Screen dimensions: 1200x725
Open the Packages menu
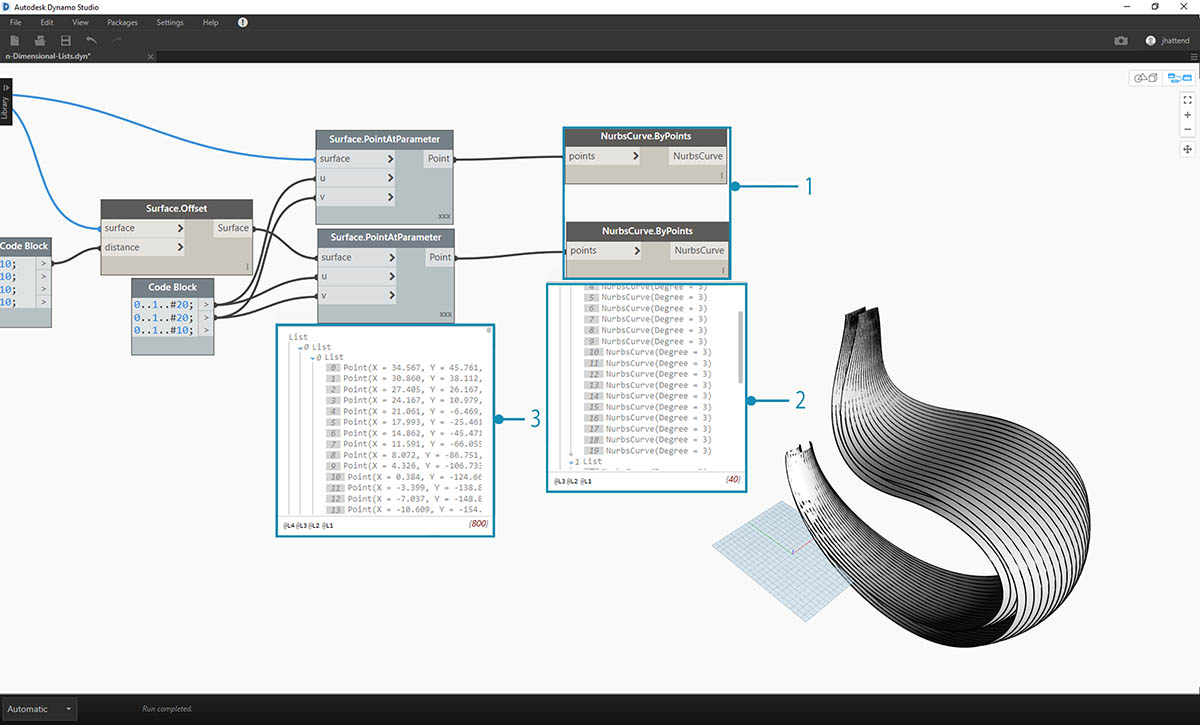[x=122, y=22]
